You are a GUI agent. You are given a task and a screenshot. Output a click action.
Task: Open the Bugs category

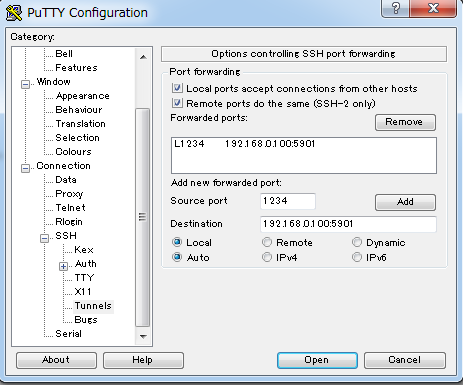tap(86, 320)
